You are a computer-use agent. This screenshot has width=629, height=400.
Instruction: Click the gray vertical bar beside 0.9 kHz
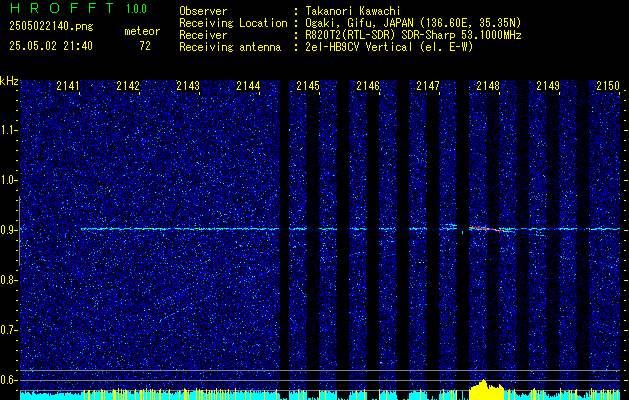coord(19,231)
